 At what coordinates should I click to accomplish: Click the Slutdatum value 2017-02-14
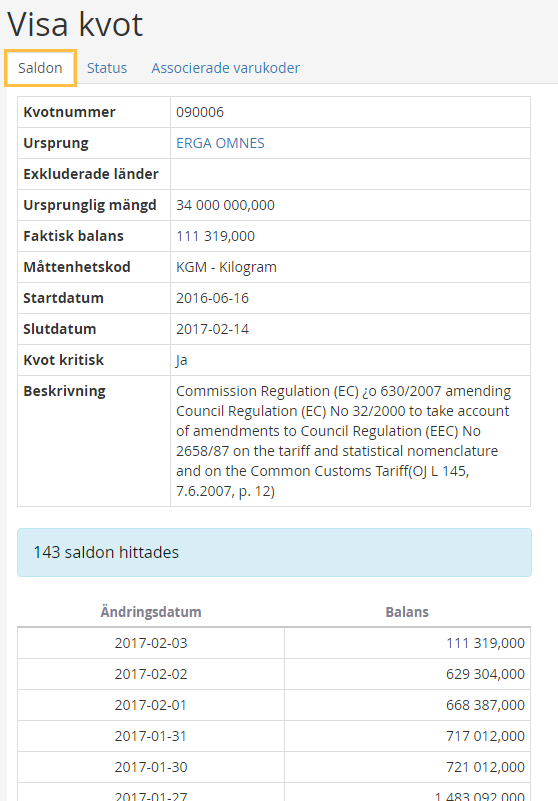click(213, 329)
